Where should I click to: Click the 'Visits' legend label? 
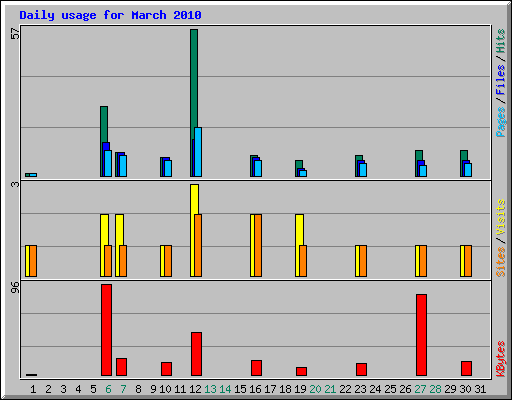point(501,217)
